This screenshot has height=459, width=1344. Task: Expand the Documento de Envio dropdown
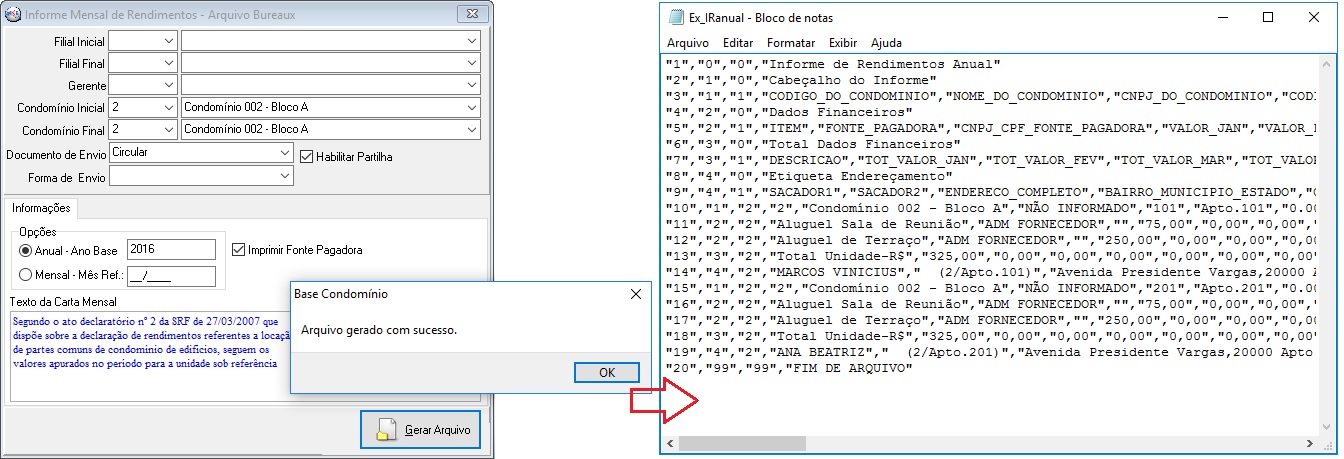(x=285, y=153)
